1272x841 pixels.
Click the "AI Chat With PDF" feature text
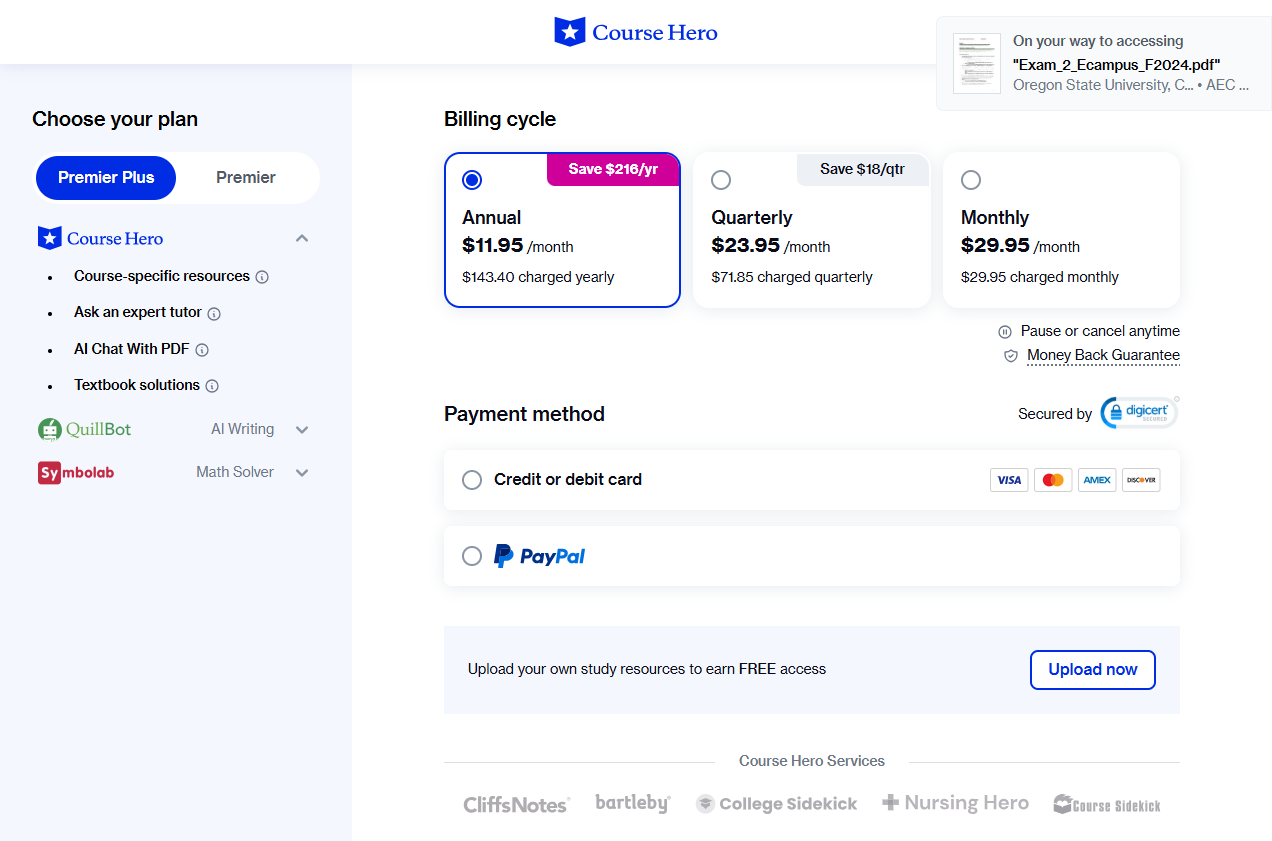point(132,349)
